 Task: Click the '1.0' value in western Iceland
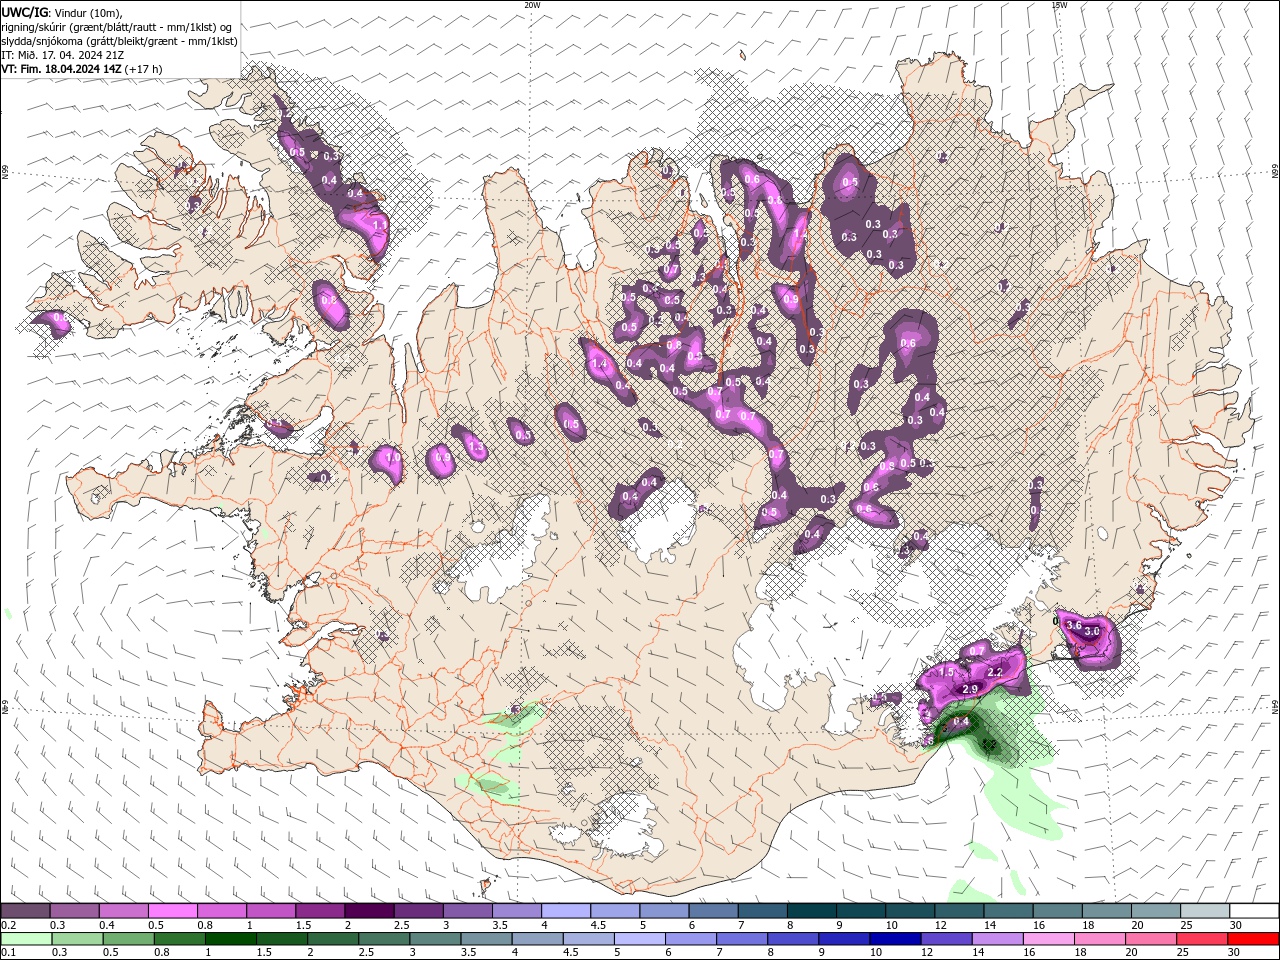point(392,457)
